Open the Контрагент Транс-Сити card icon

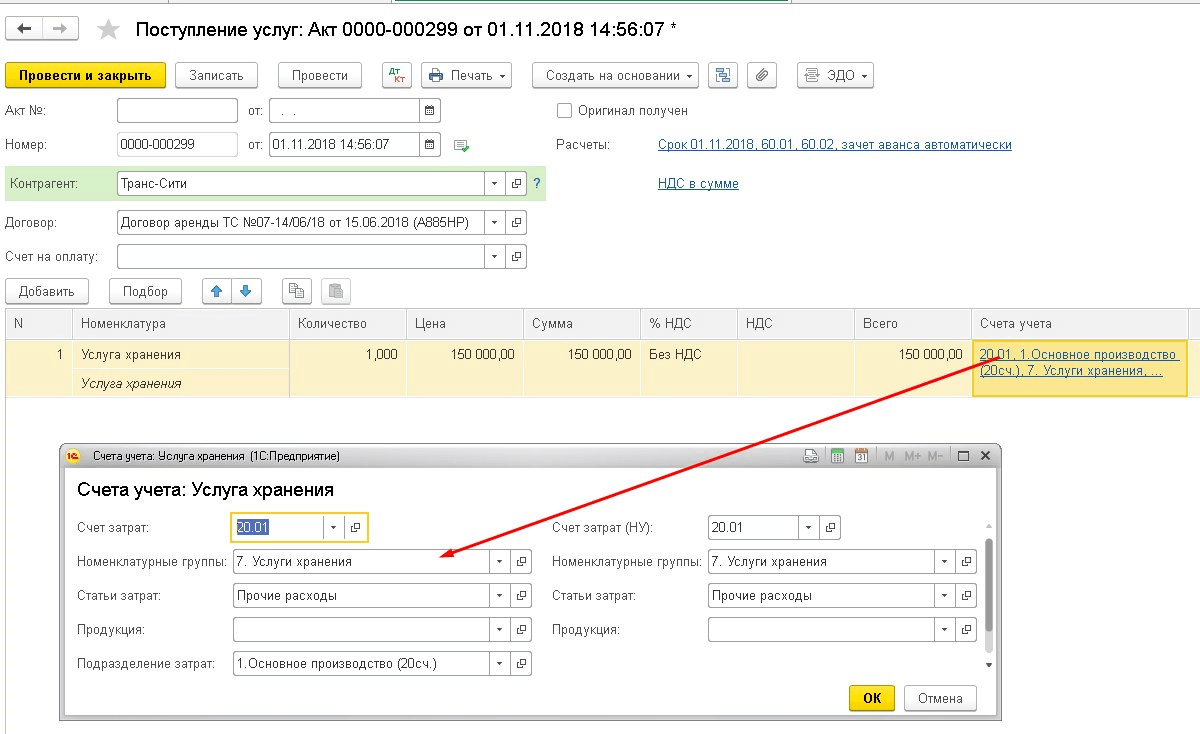tap(517, 185)
